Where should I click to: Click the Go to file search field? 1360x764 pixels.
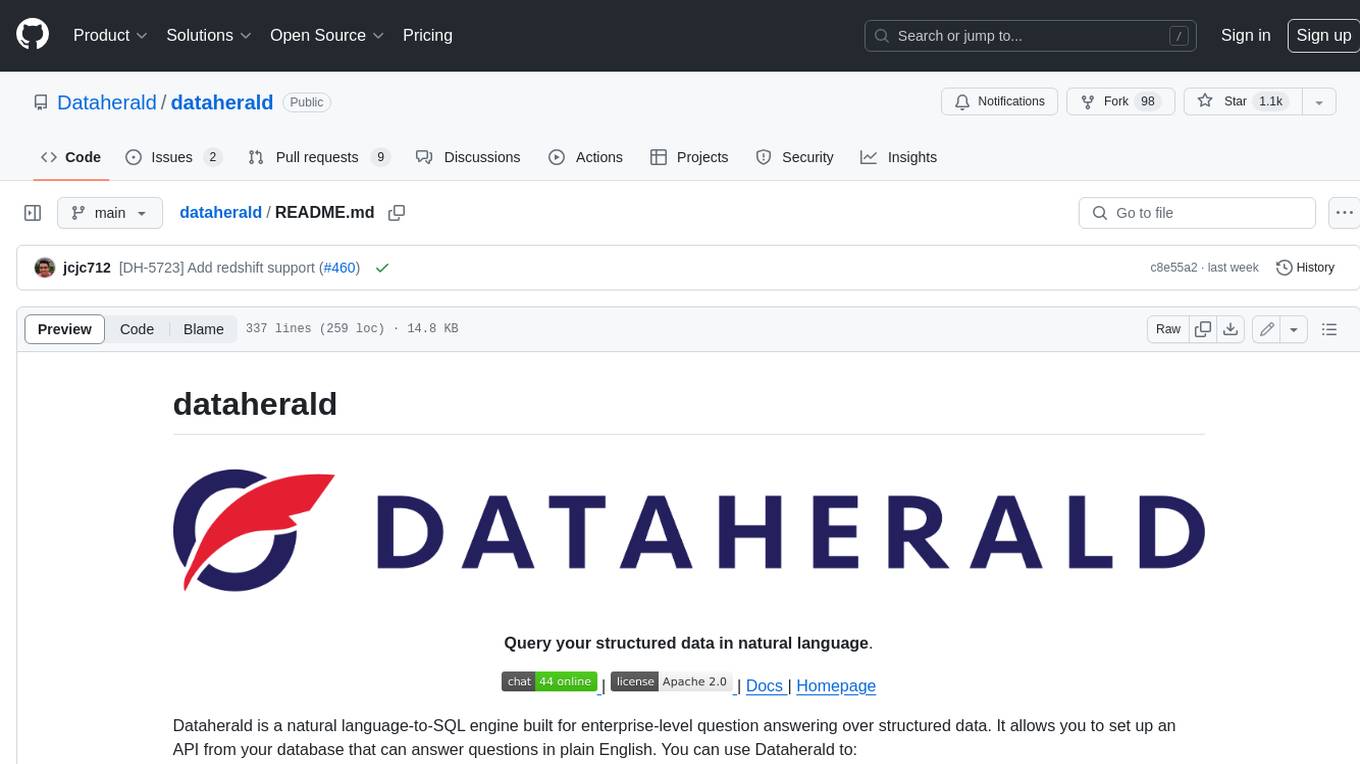[1197, 213]
